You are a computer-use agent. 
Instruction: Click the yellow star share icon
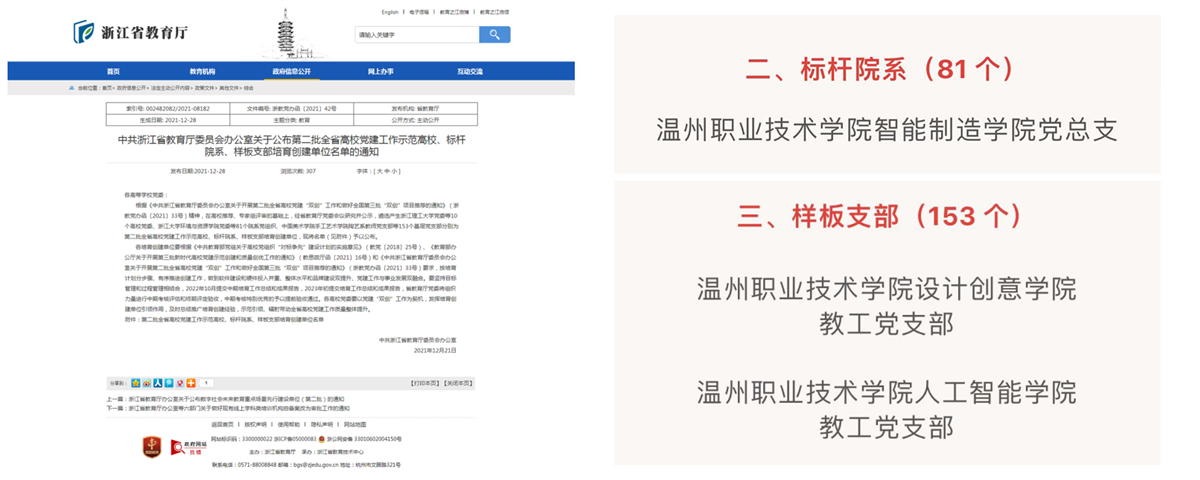[136, 383]
